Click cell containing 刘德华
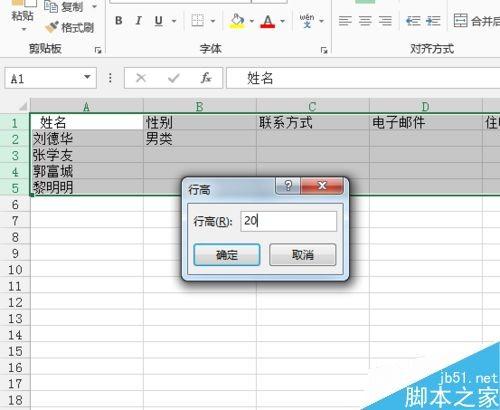The image size is (500, 410). (87, 139)
